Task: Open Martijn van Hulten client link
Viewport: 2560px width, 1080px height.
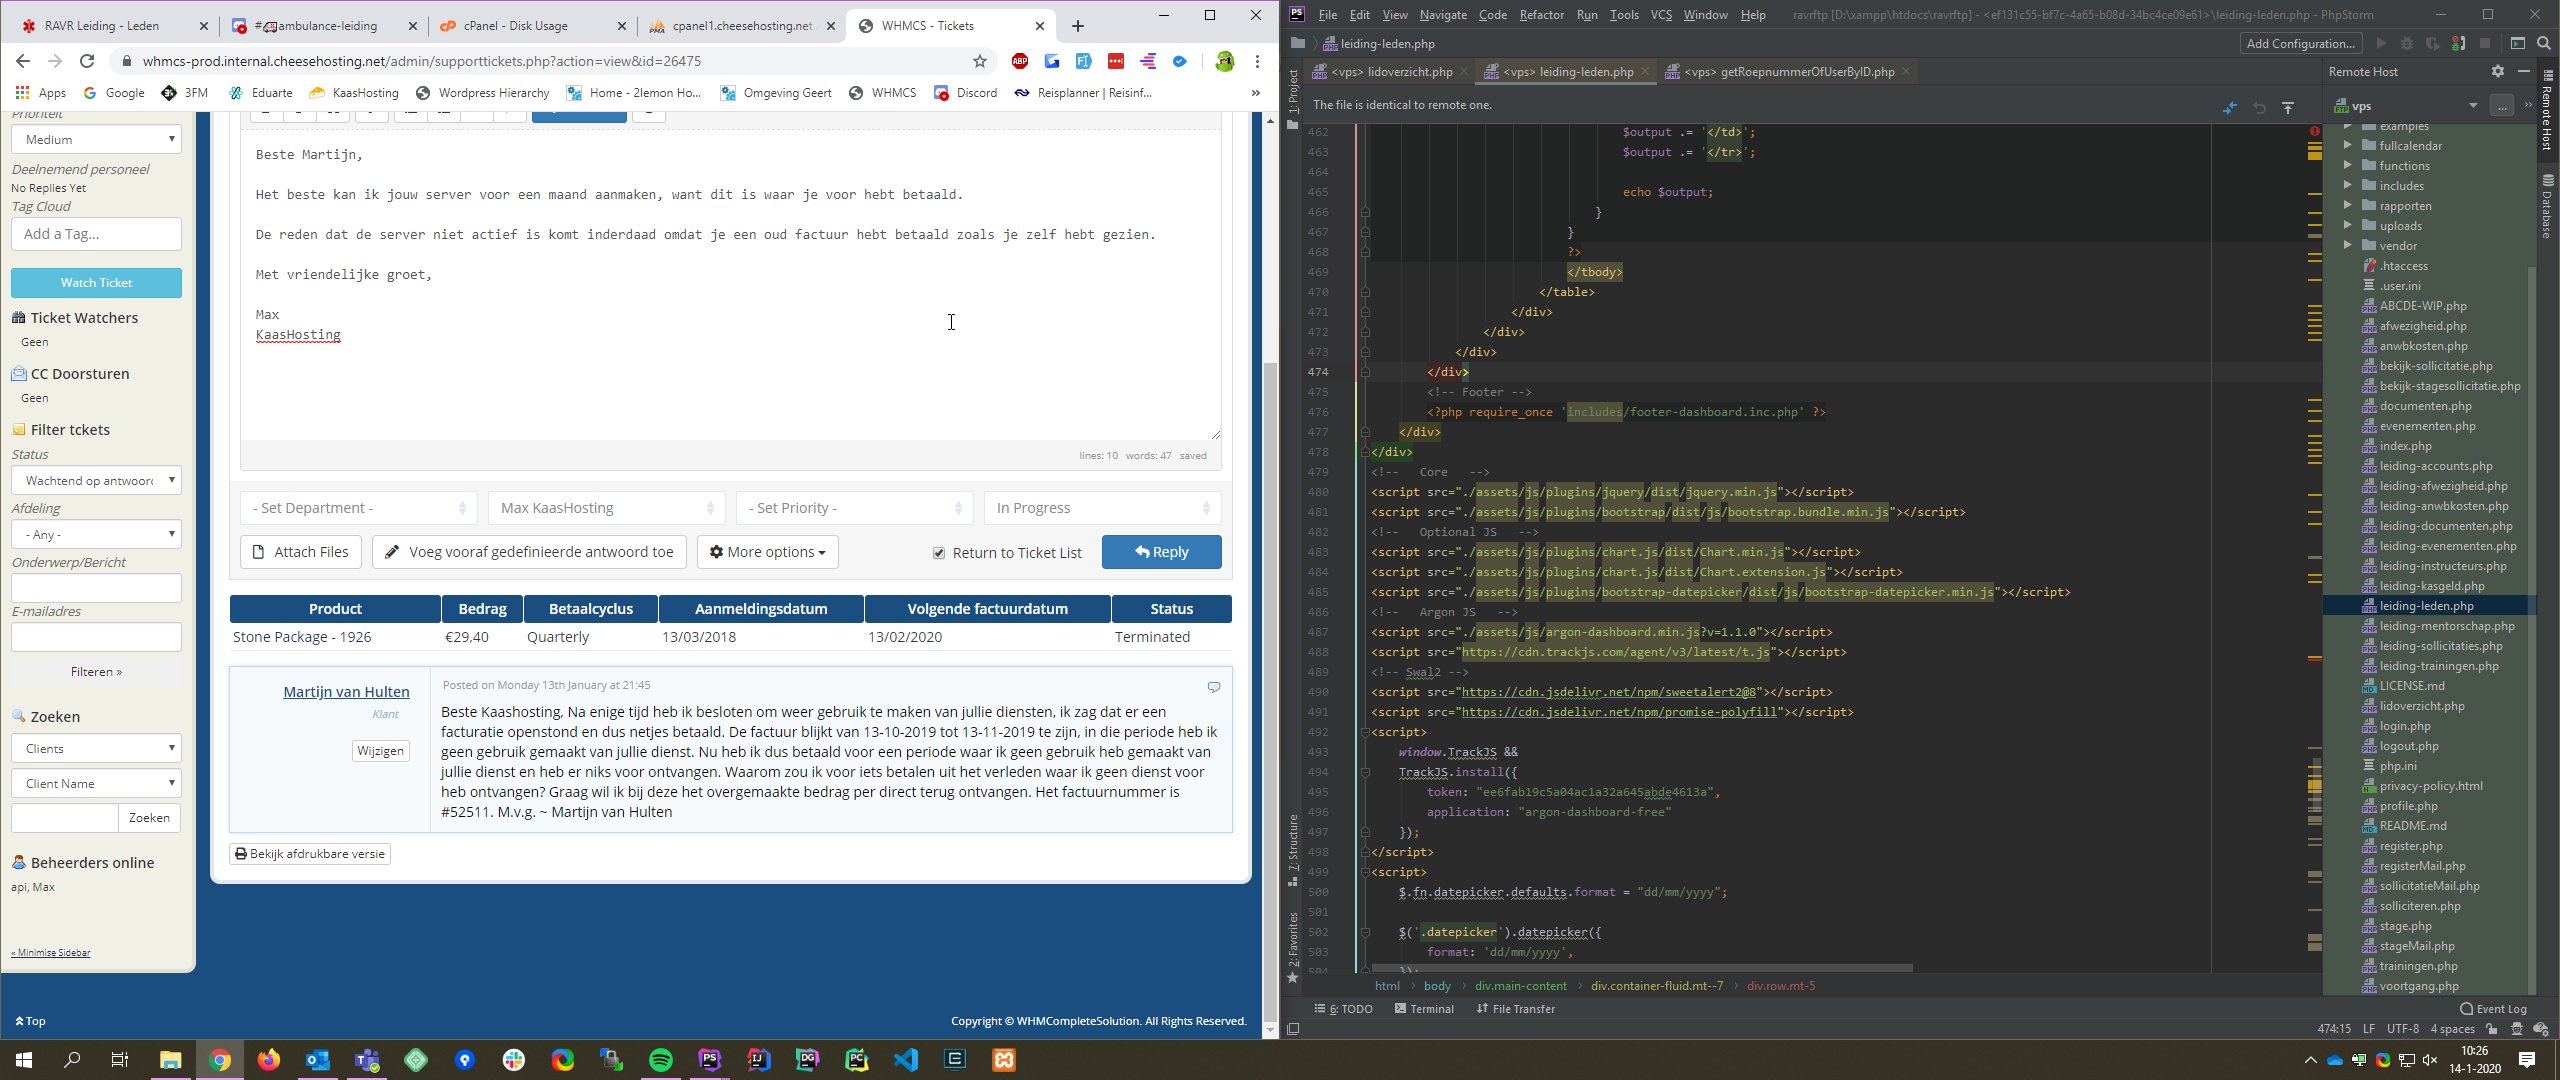Action: (346, 692)
